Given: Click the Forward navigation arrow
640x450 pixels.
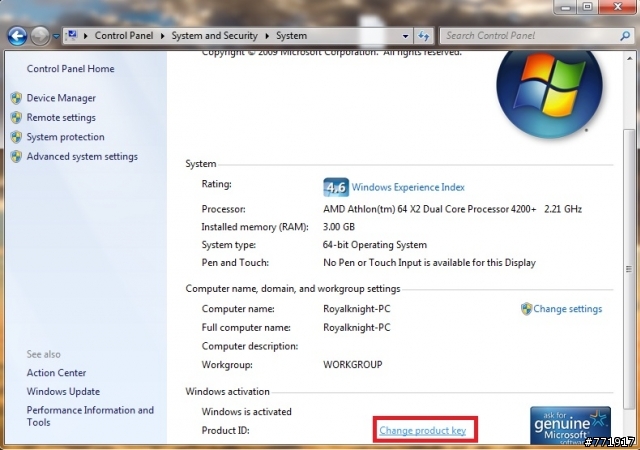Looking at the screenshot, I should 40,36.
